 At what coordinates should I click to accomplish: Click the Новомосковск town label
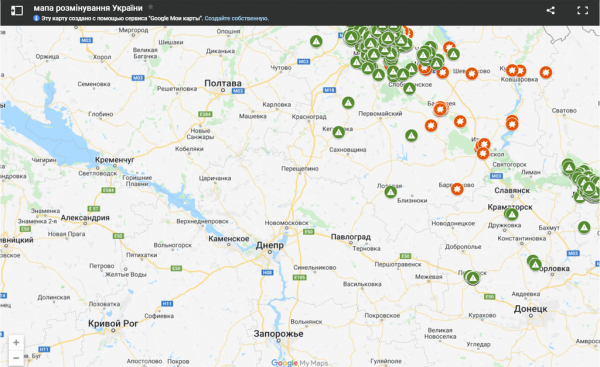point(287,222)
